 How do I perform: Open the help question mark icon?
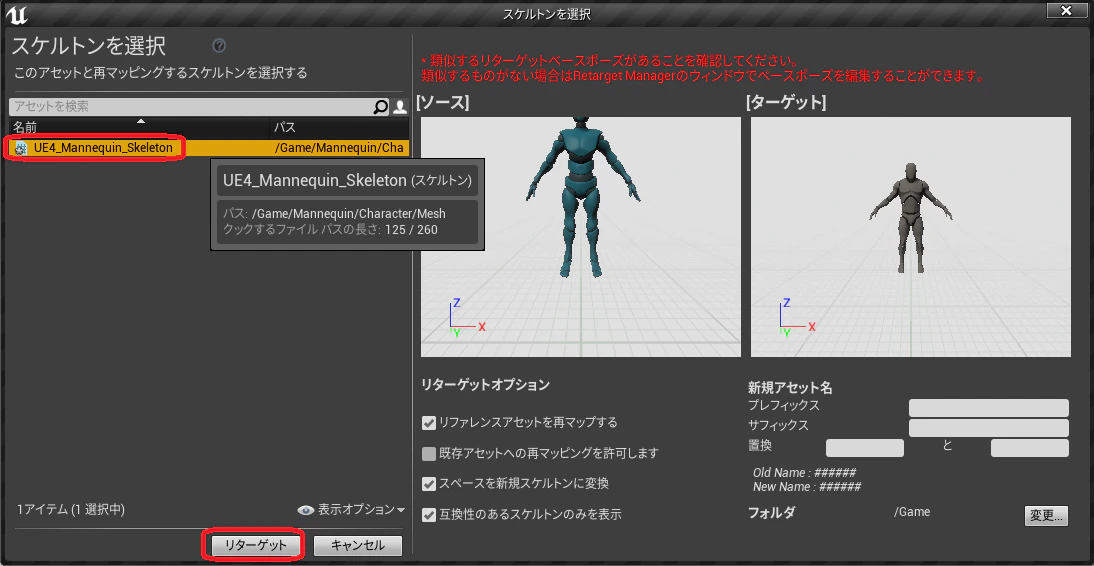(219, 46)
